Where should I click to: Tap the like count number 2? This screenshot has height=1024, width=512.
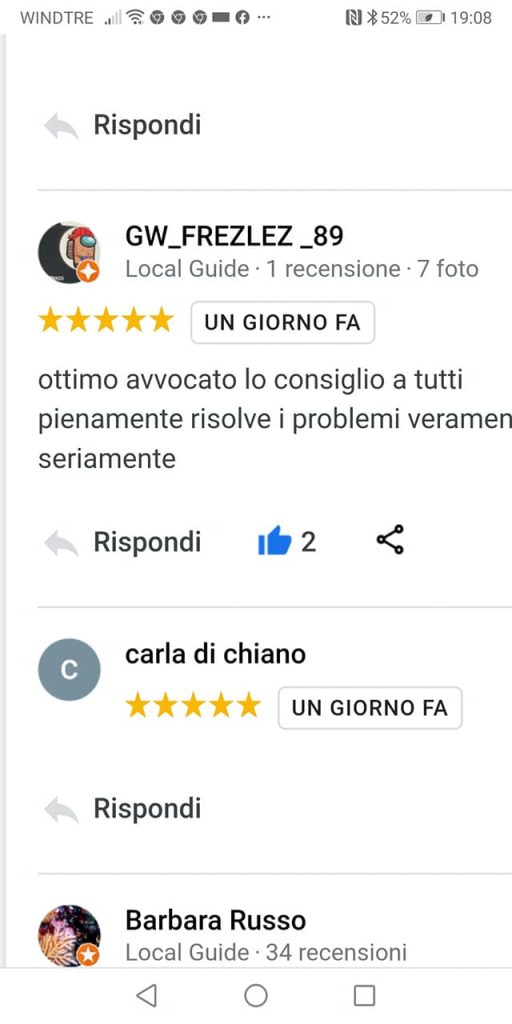309,542
